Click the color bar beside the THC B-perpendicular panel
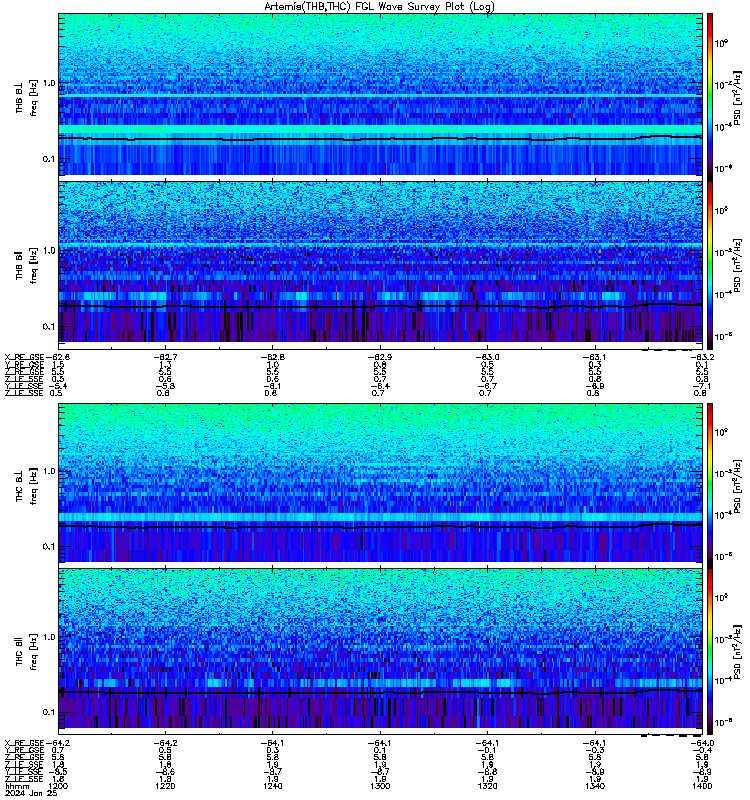This screenshot has height=800, width=750. [710, 486]
